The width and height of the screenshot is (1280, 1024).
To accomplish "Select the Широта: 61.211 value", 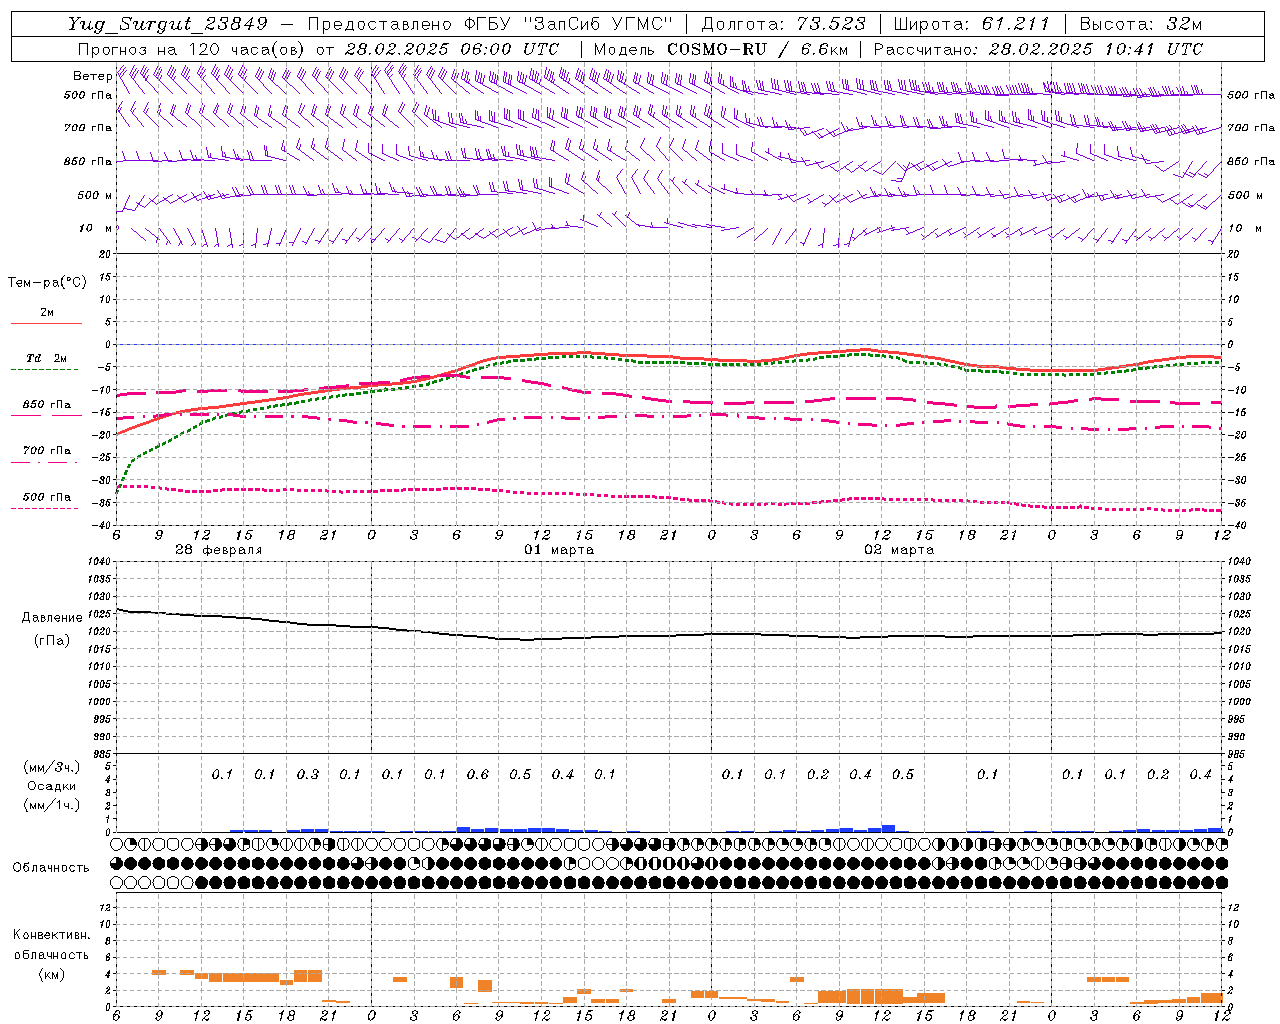I will [971, 24].
